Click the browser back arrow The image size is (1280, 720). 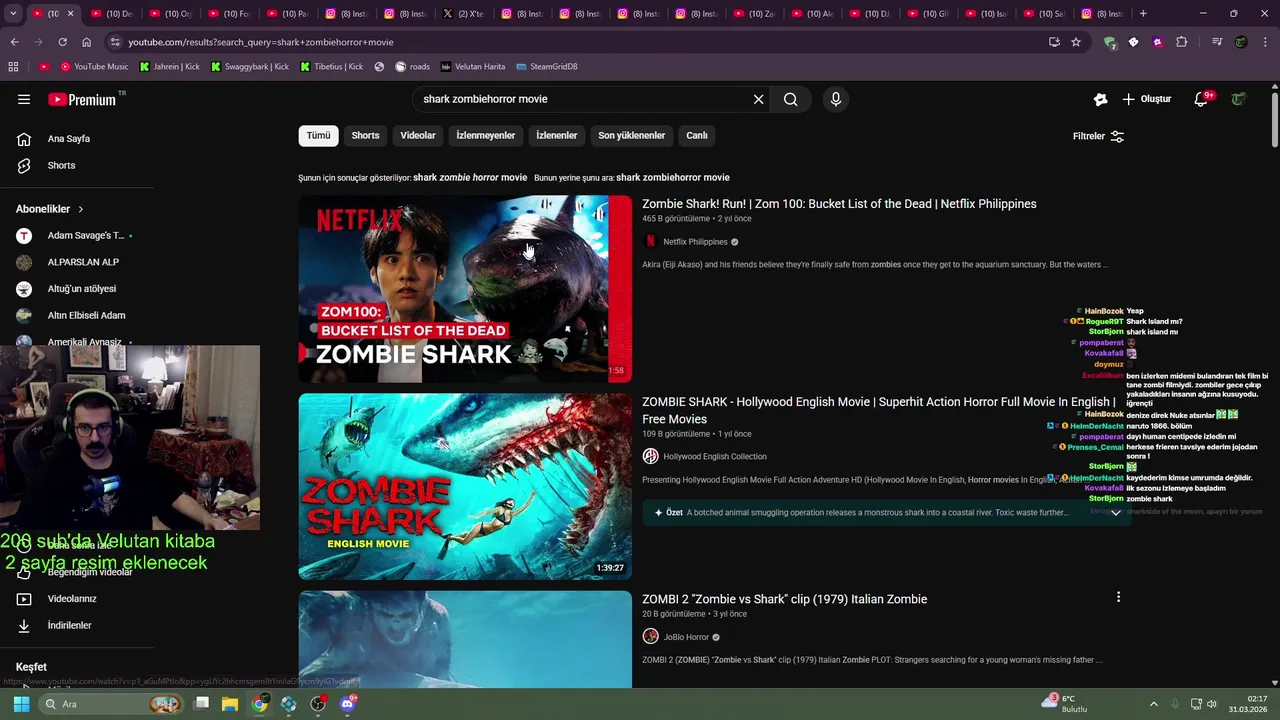(14, 42)
